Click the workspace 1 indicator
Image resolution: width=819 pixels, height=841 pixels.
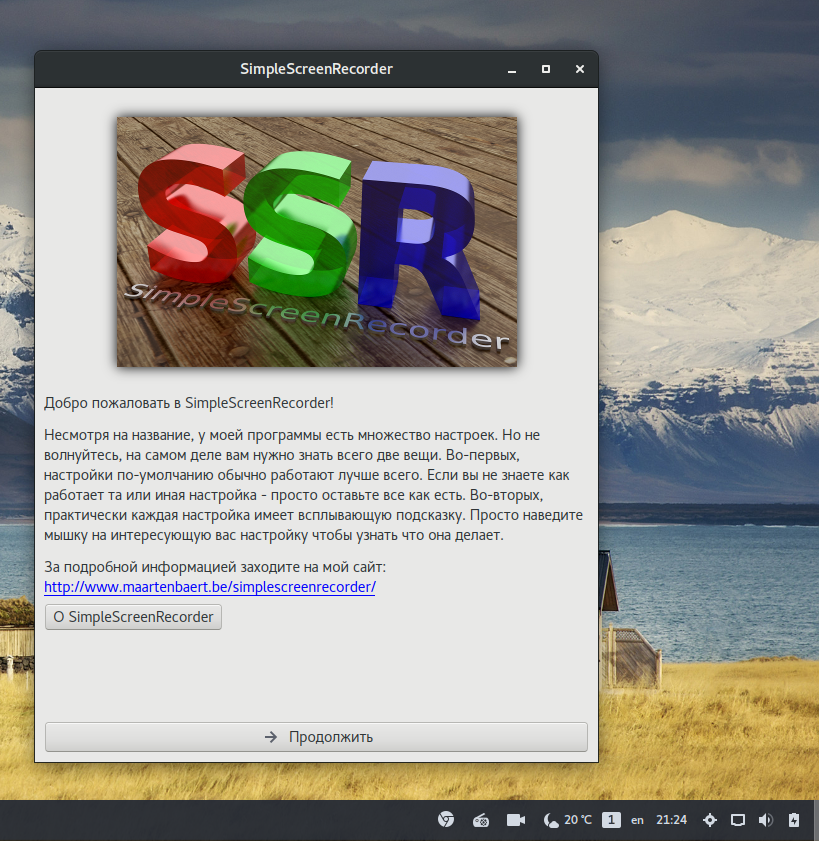[611, 820]
